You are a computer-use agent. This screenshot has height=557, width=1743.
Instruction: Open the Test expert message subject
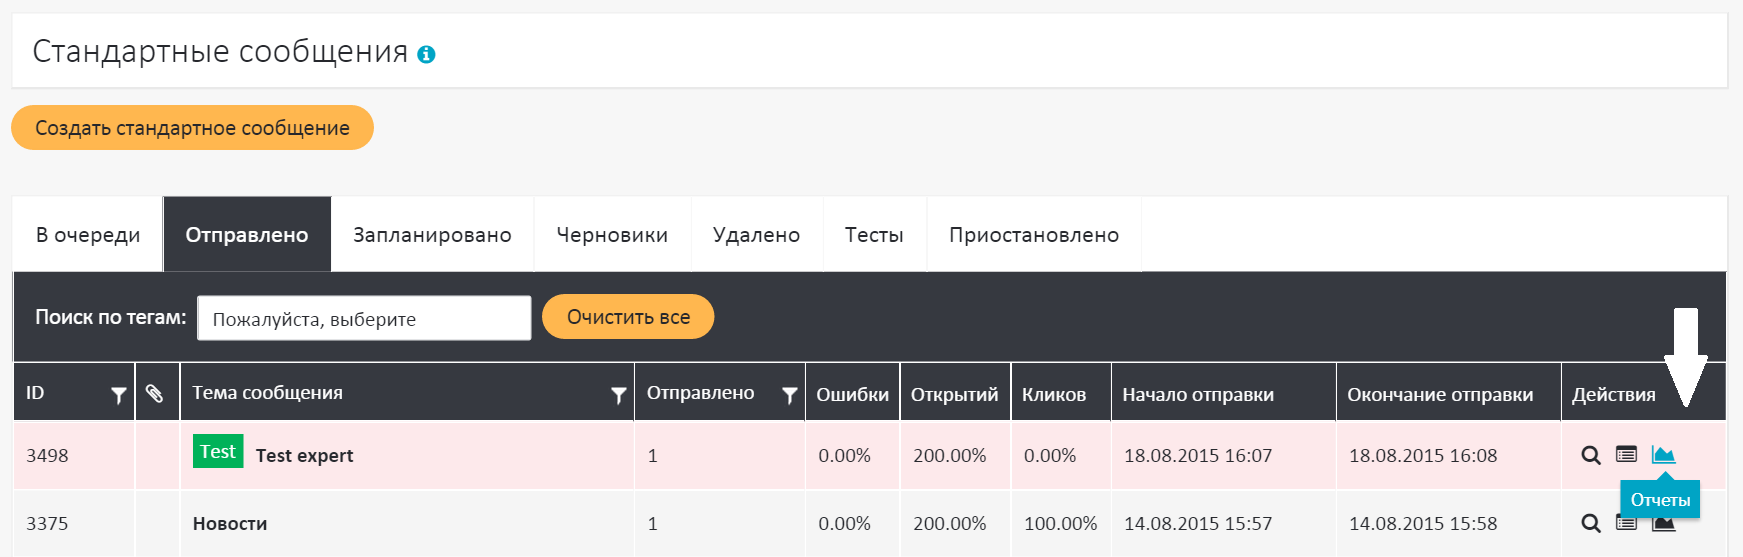pyautogui.click(x=304, y=456)
